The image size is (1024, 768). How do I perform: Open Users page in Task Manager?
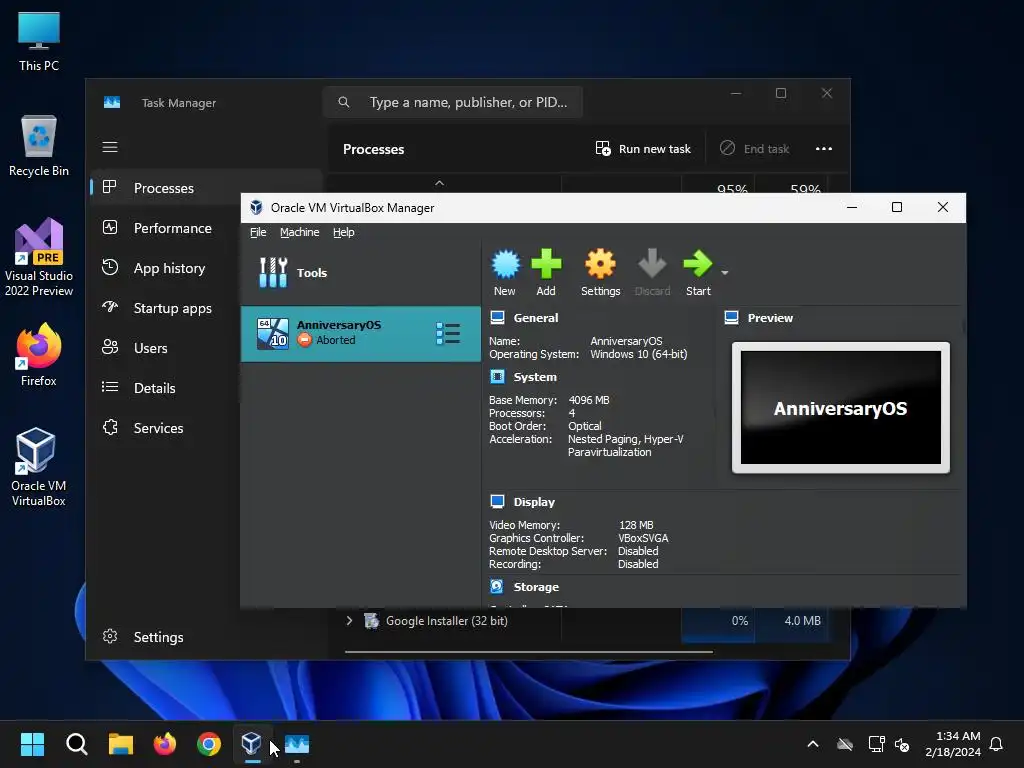click(165, 348)
